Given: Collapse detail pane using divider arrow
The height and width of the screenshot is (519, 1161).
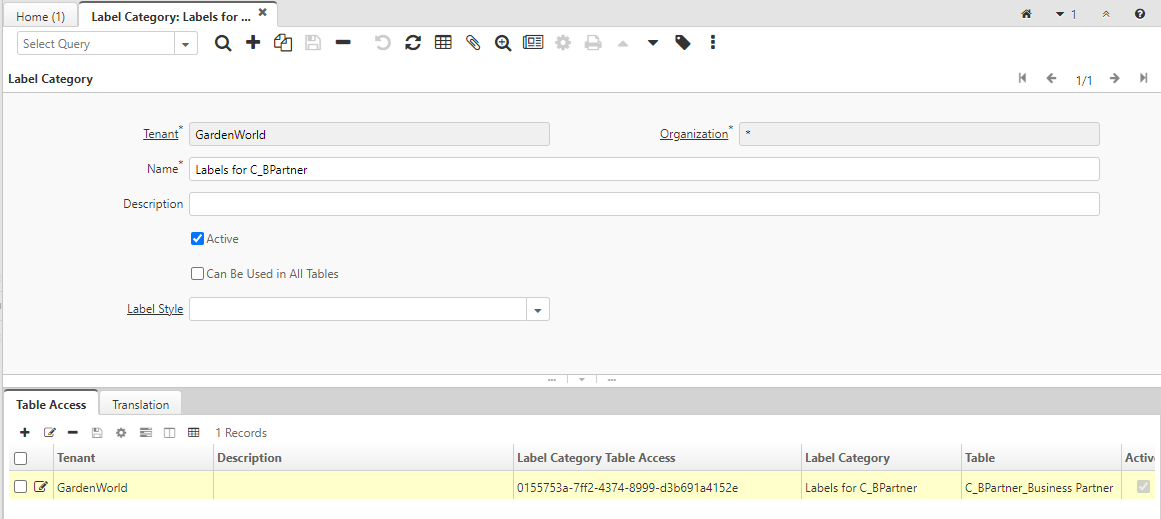Looking at the screenshot, I should [x=582, y=379].
